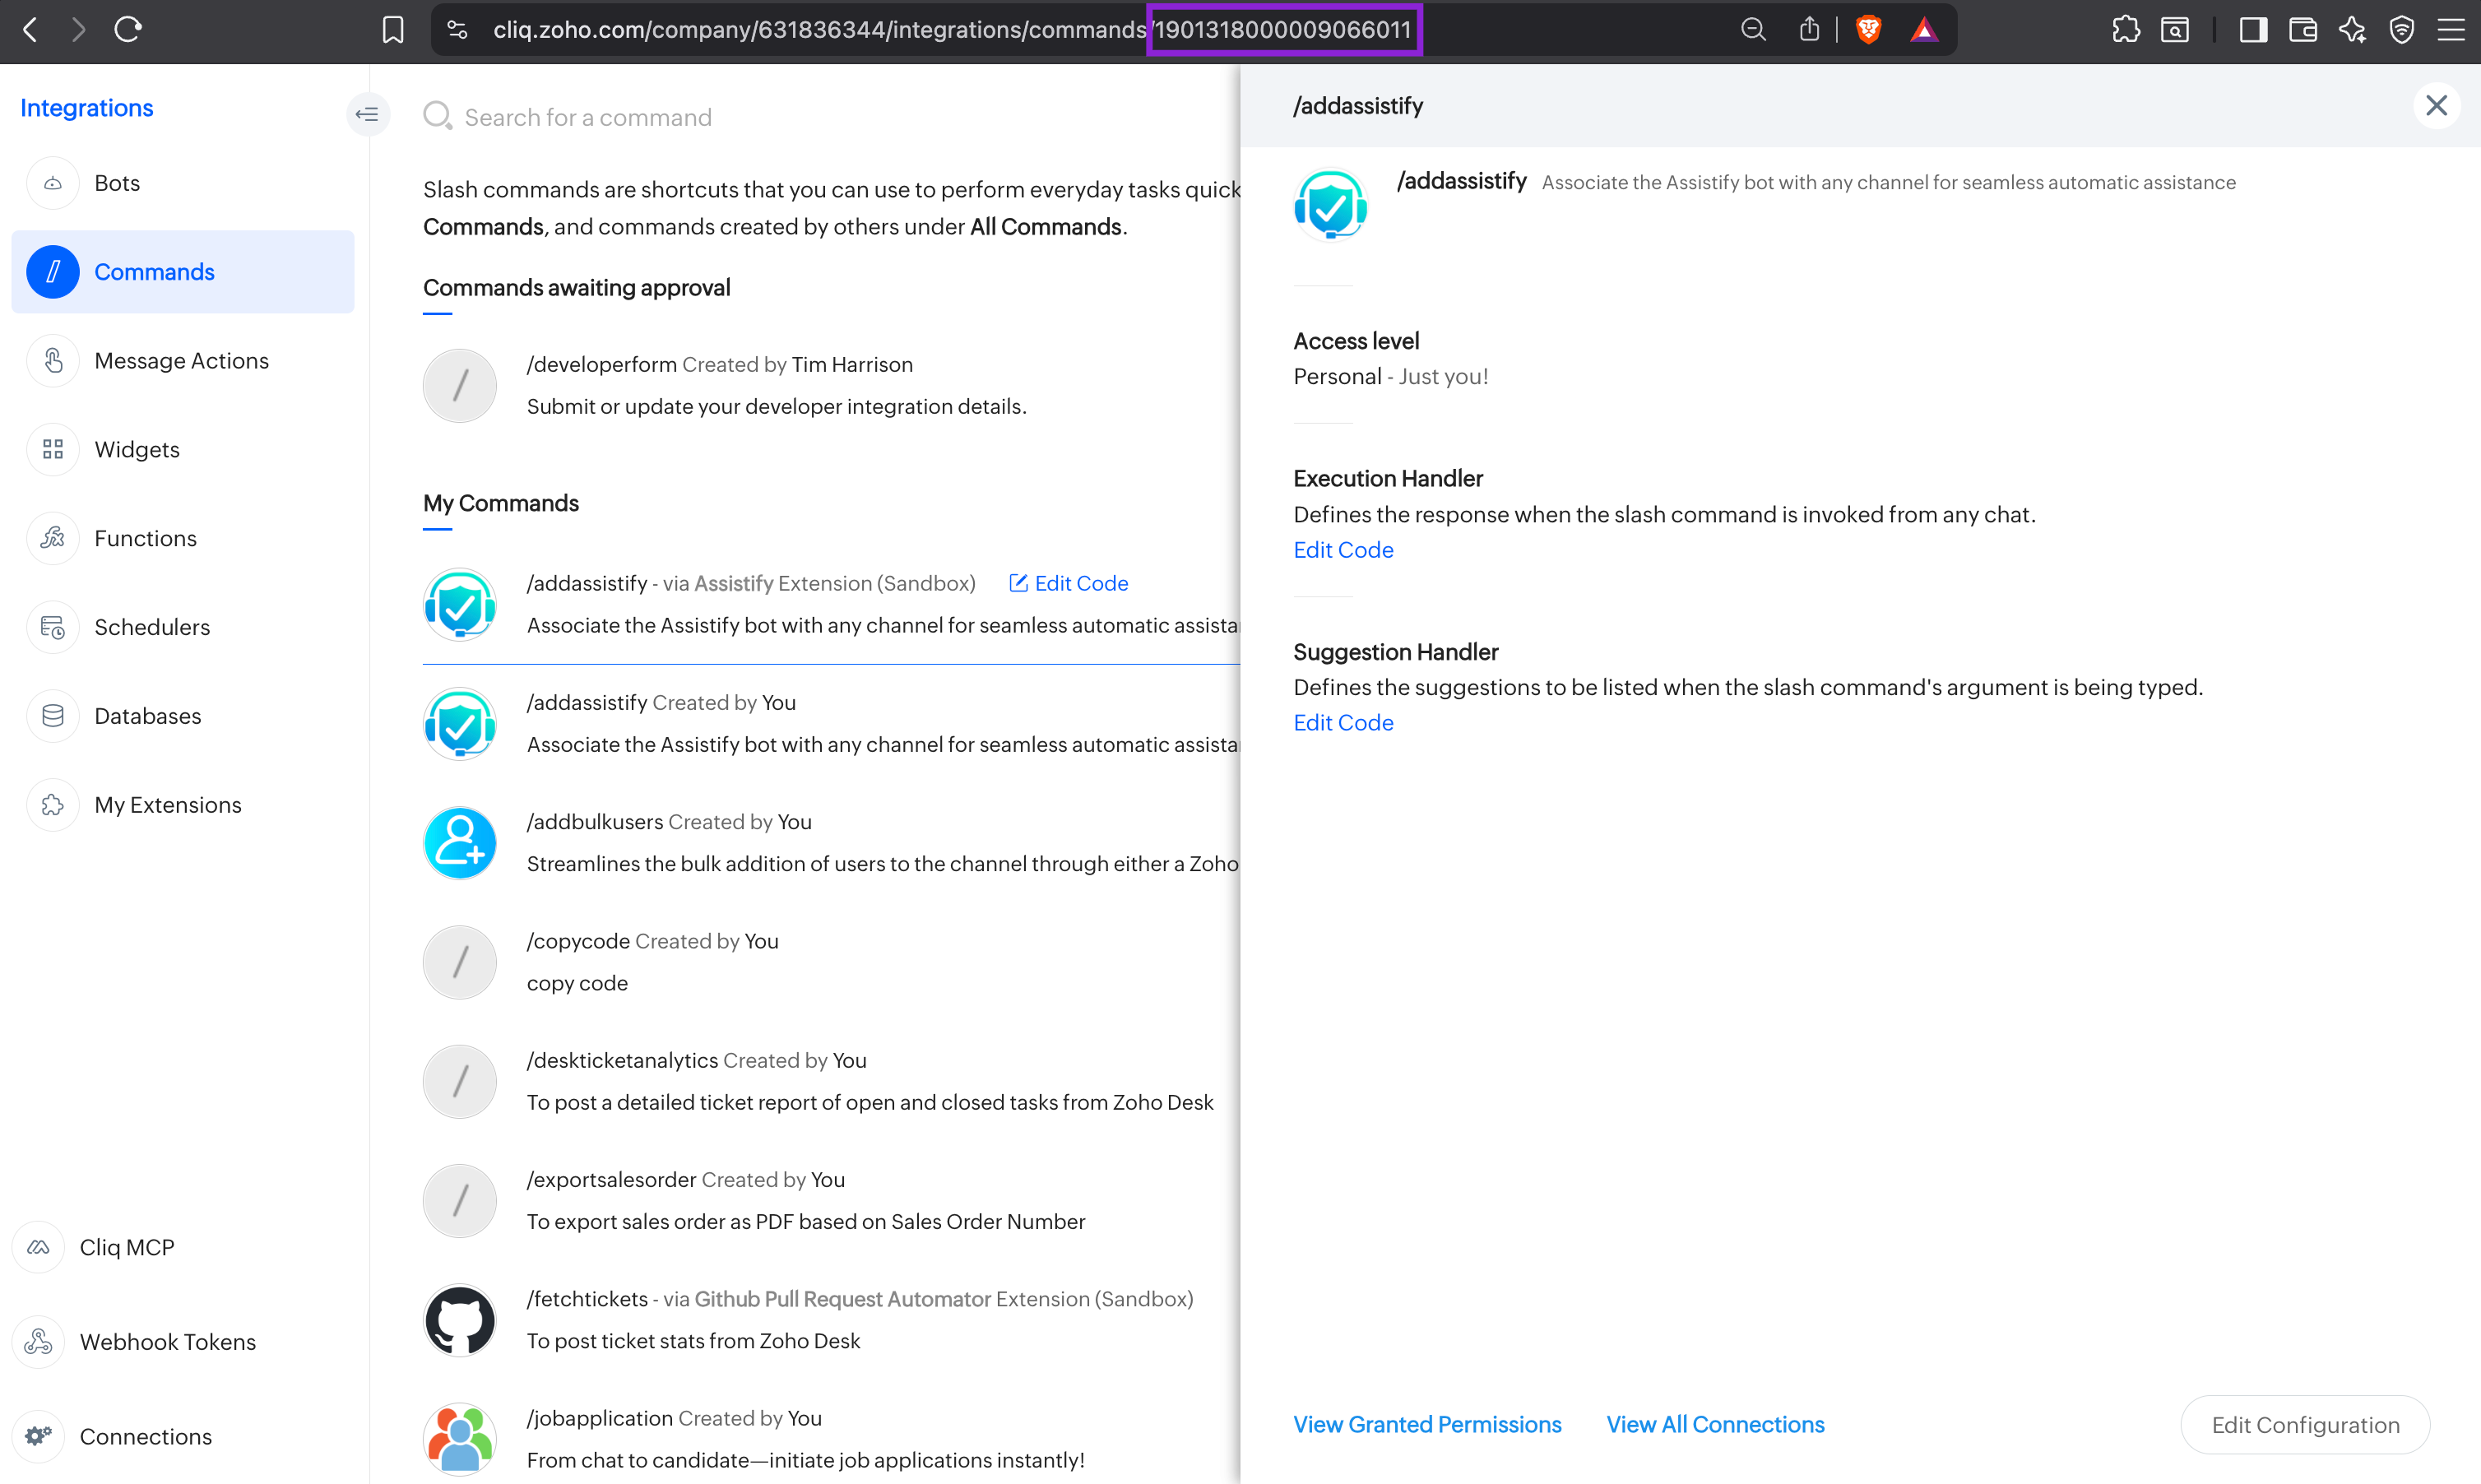Open /copycode command

(831, 962)
